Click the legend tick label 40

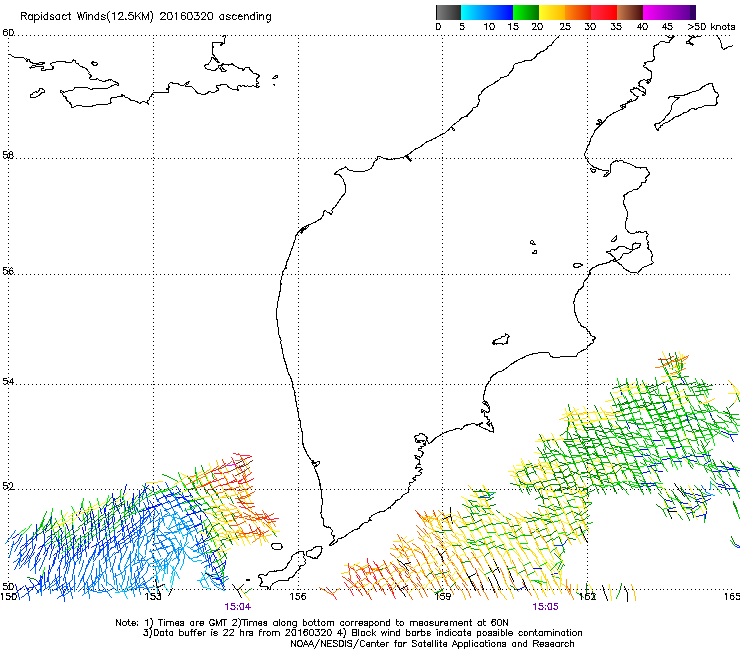(642, 27)
